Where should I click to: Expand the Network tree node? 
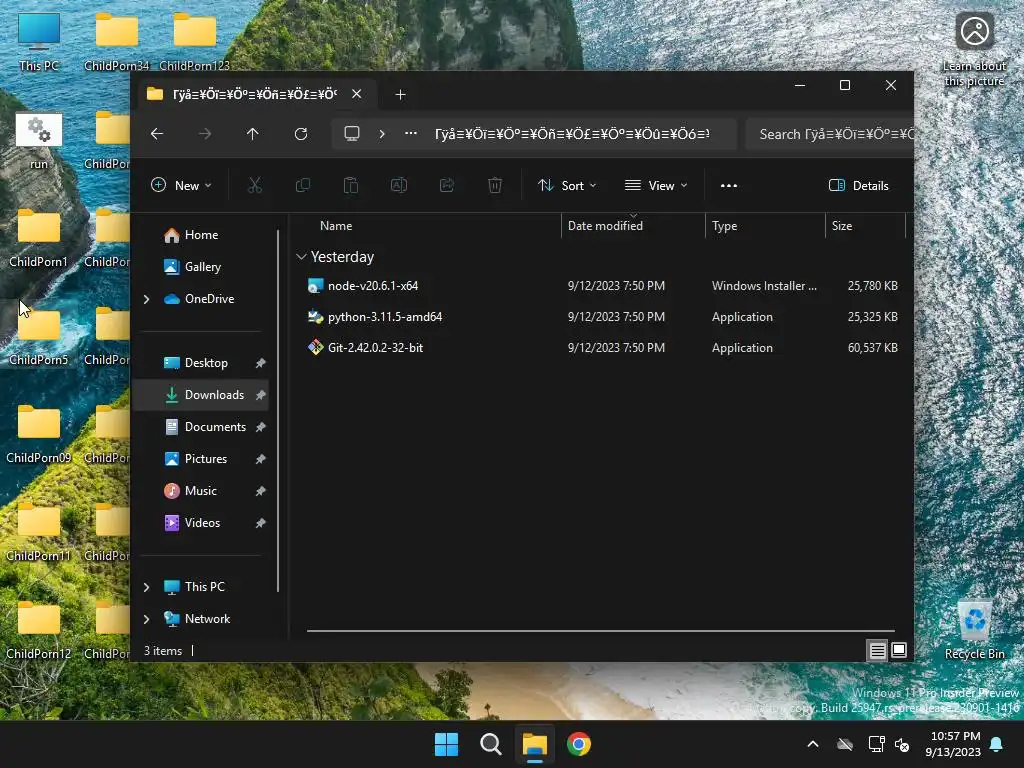[146, 619]
